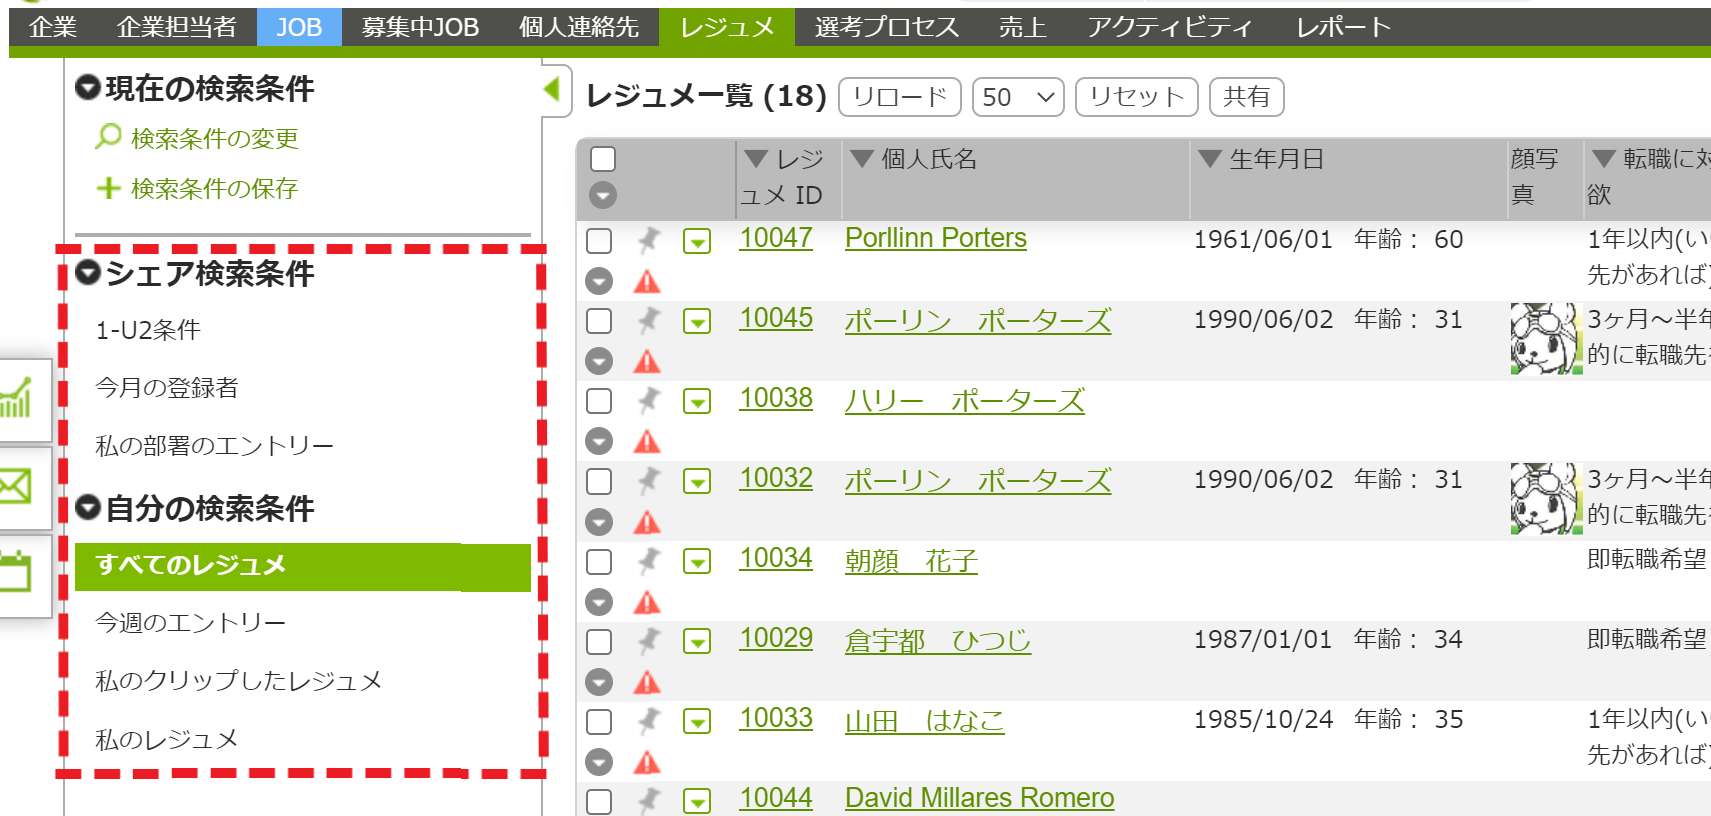This screenshot has height=816, width=1711.
Task: Click face photo thumbnail in row 10032
Action: (x=1546, y=498)
